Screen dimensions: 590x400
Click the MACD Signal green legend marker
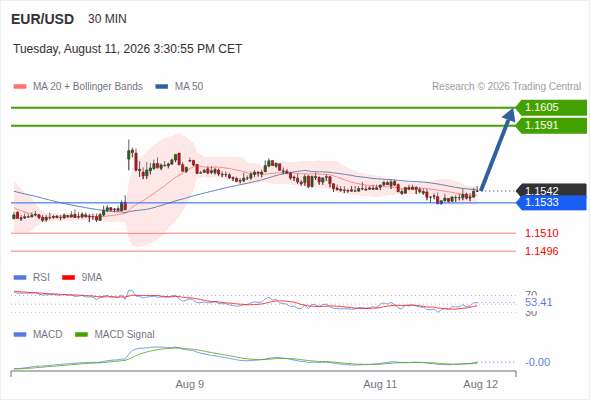click(81, 335)
